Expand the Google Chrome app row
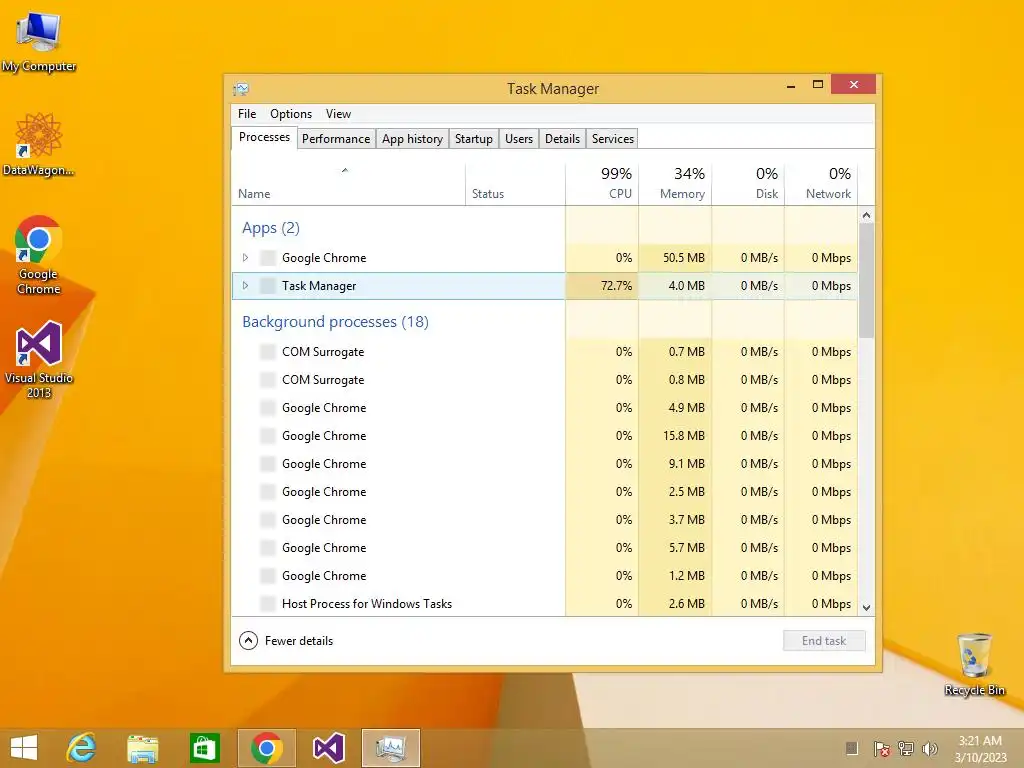Image resolution: width=1024 pixels, height=768 pixels. [246, 258]
